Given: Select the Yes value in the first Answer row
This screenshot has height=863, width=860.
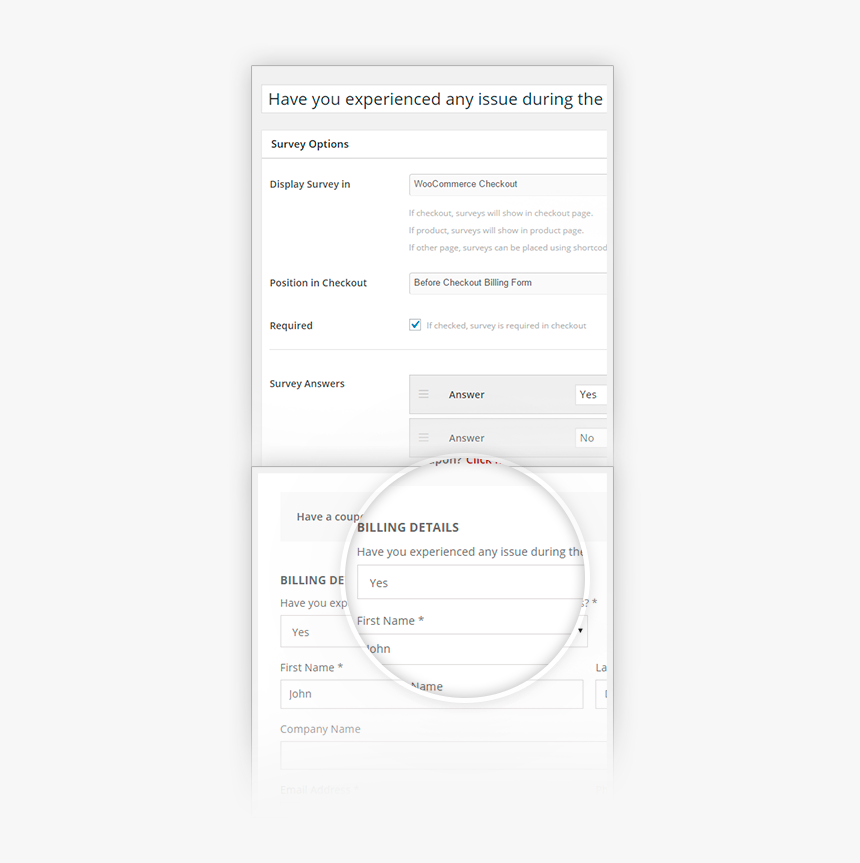Looking at the screenshot, I should (x=589, y=394).
